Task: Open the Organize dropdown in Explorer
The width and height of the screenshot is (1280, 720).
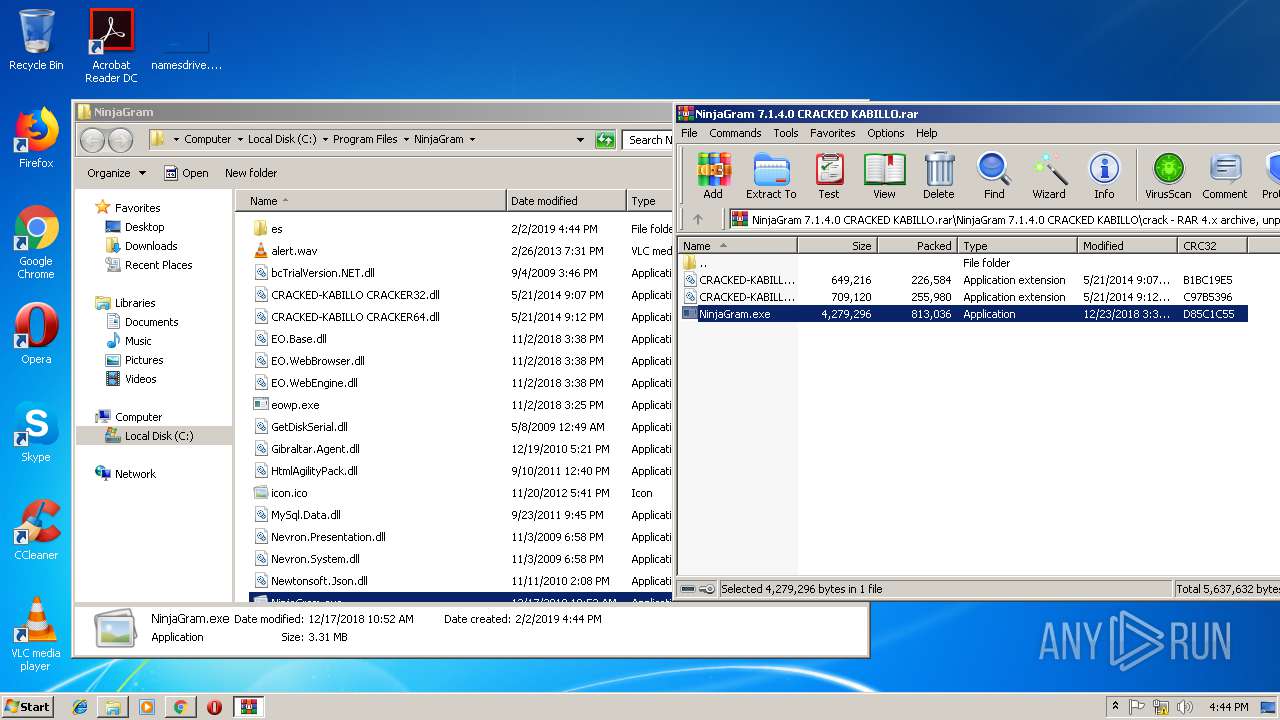Action: tap(116, 173)
